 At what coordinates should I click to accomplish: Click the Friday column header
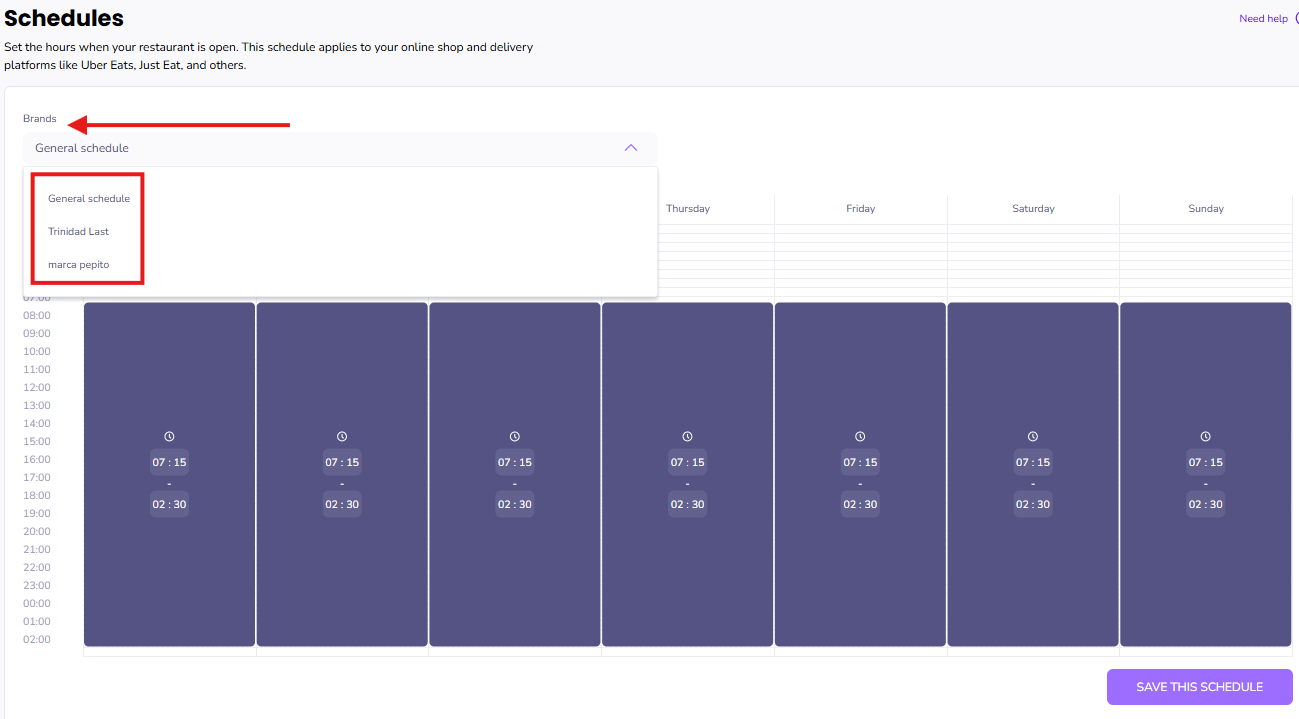point(860,208)
